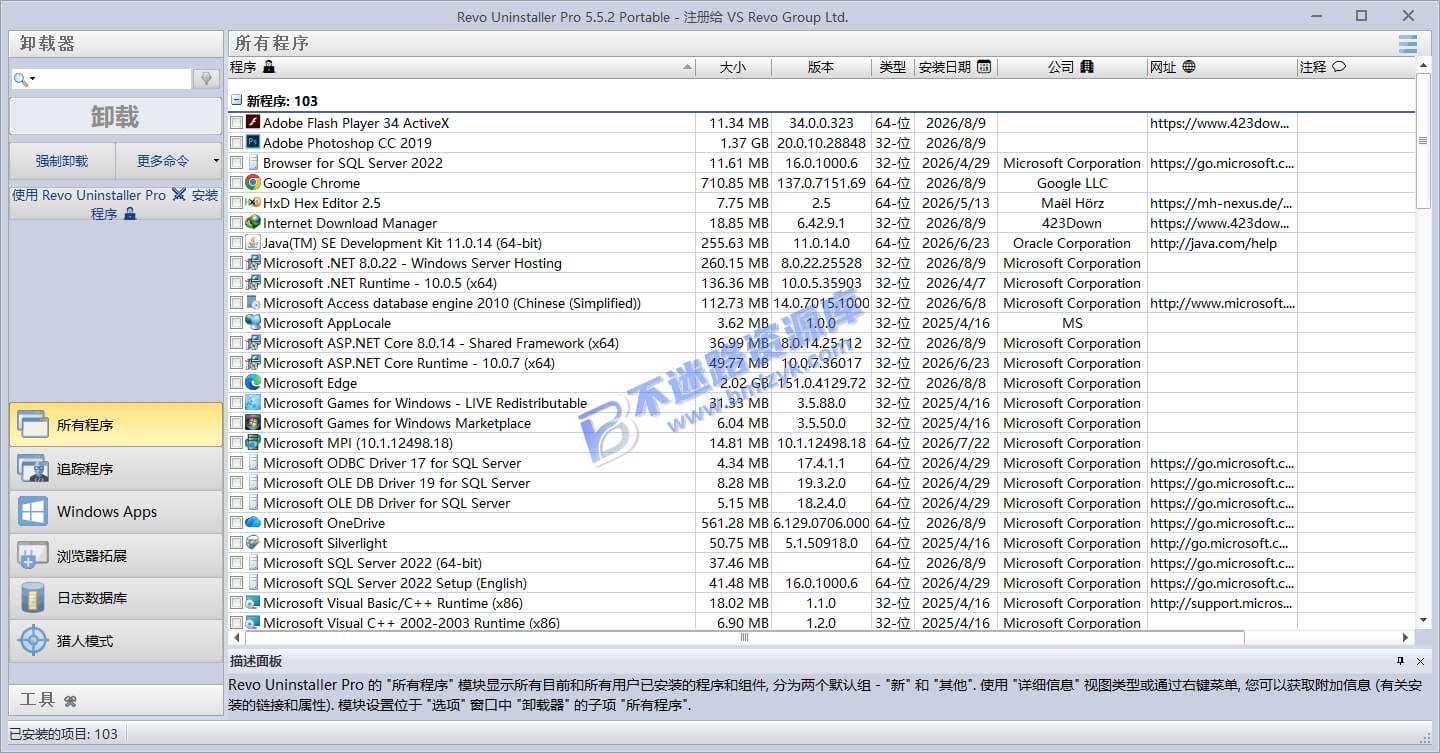
Task: Sort by the 版本 column header
Action: coord(821,67)
